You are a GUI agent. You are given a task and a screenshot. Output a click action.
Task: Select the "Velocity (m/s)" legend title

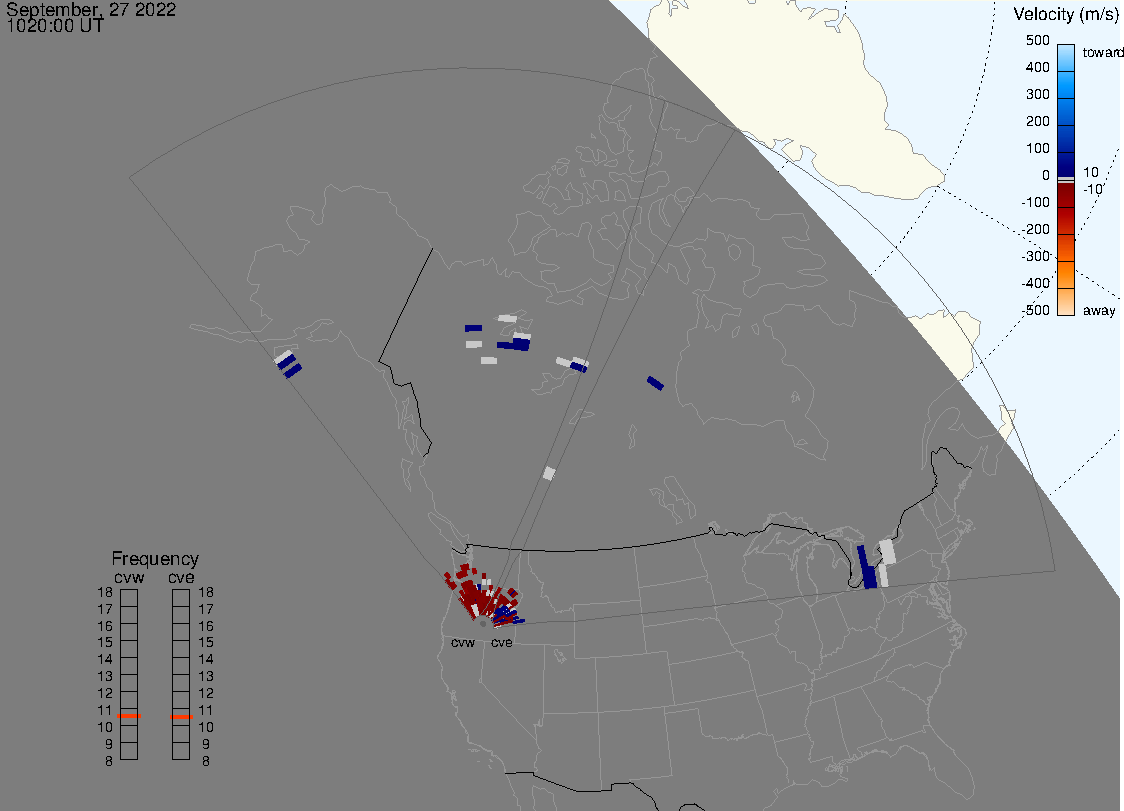coord(1066,14)
